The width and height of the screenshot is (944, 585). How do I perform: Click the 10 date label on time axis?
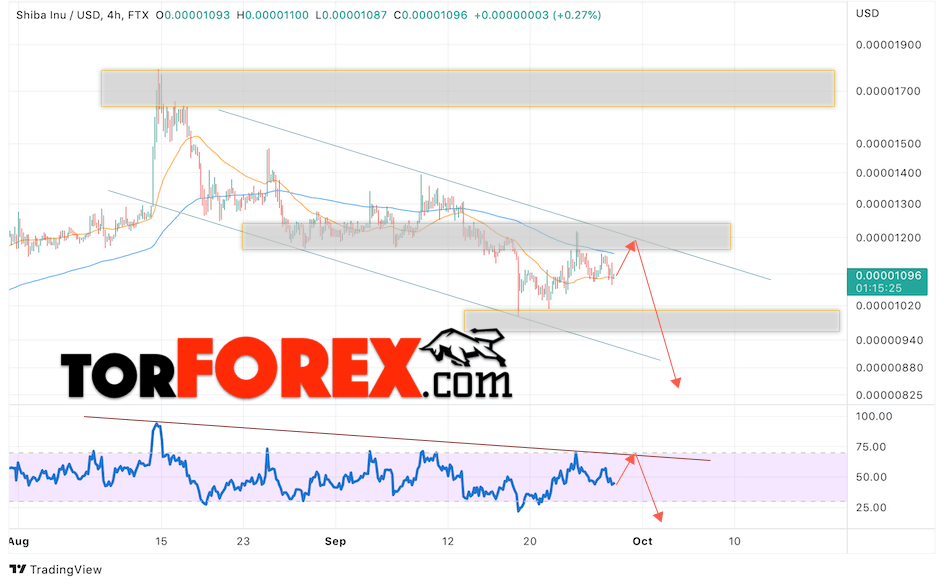[734, 542]
